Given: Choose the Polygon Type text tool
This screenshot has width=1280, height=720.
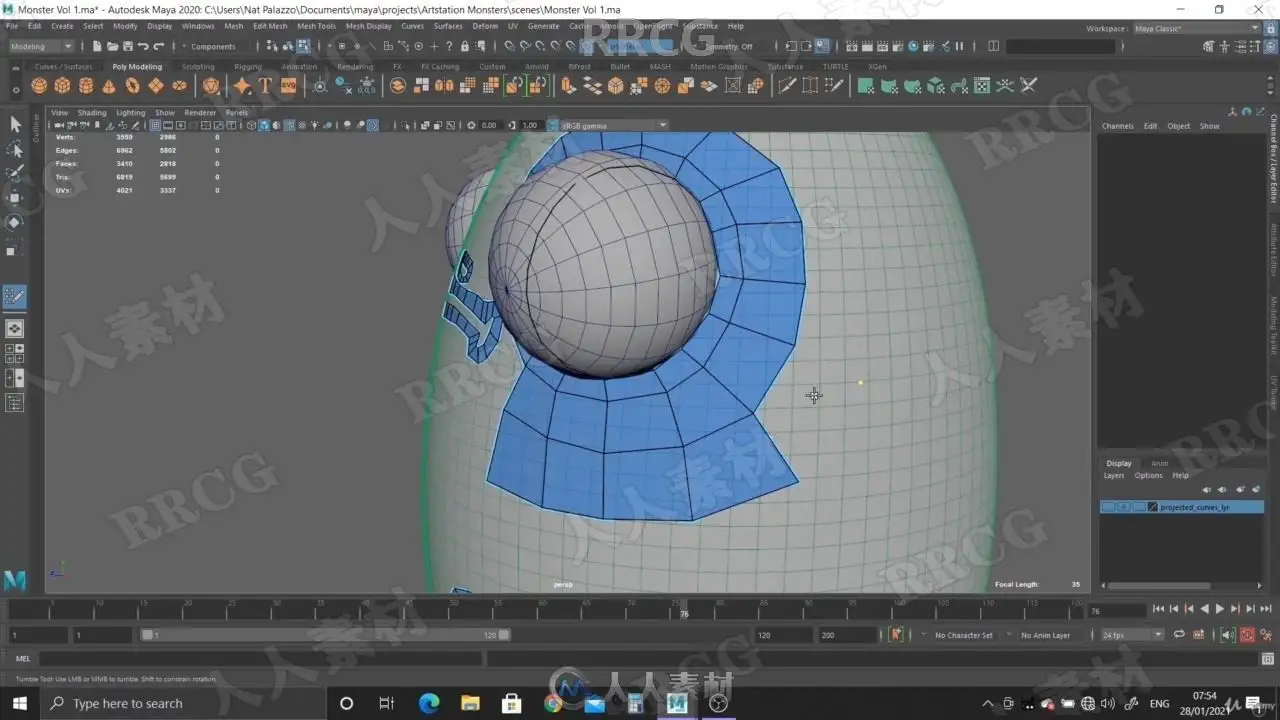Looking at the screenshot, I should point(265,86).
